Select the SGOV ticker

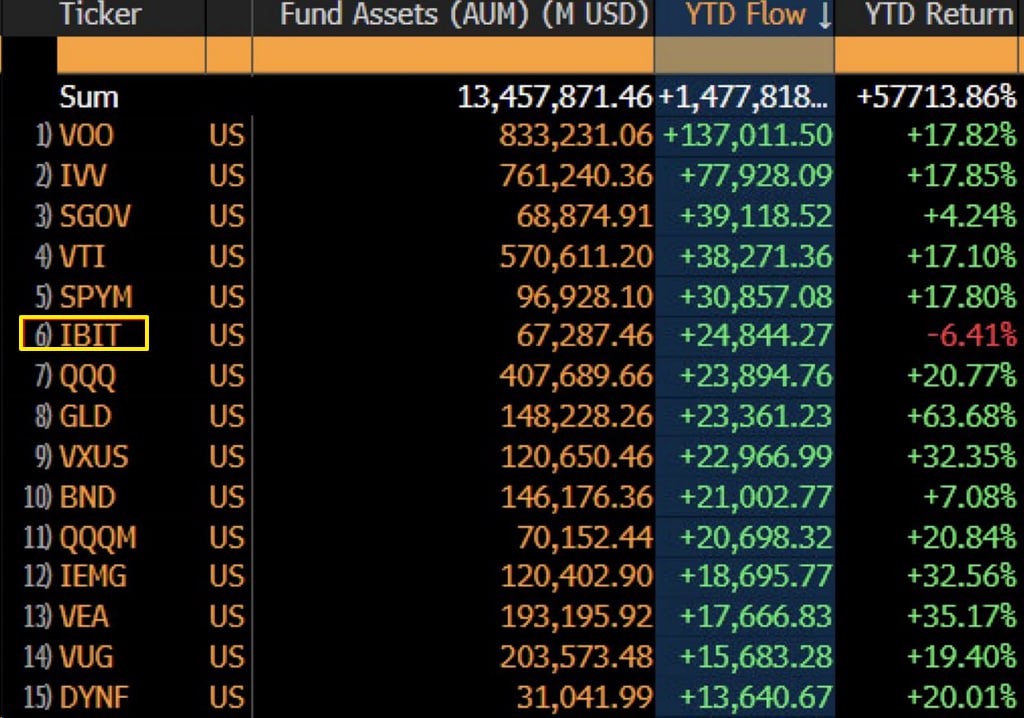coord(95,216)
